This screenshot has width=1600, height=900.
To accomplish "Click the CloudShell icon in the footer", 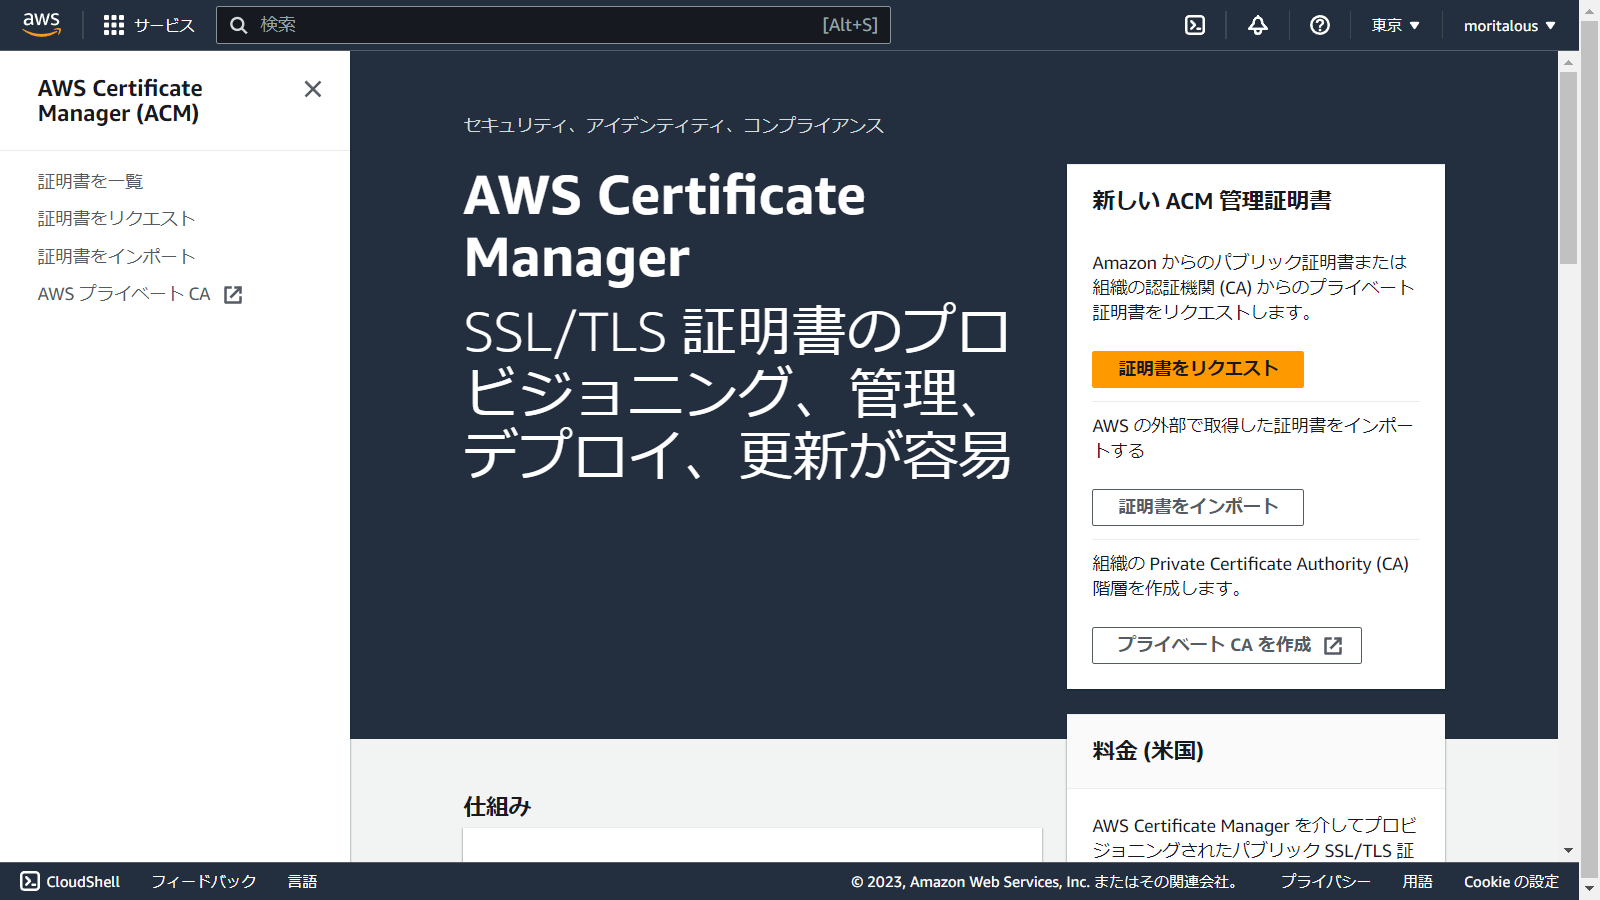I will 31,881.
